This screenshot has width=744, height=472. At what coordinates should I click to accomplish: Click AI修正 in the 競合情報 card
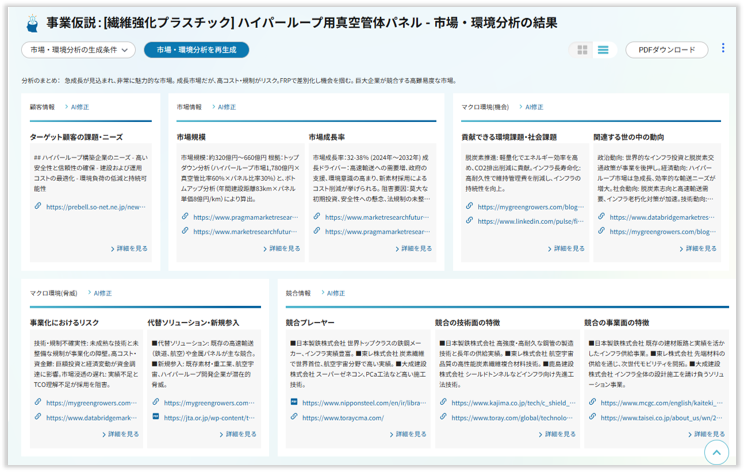tap(341, 292)
